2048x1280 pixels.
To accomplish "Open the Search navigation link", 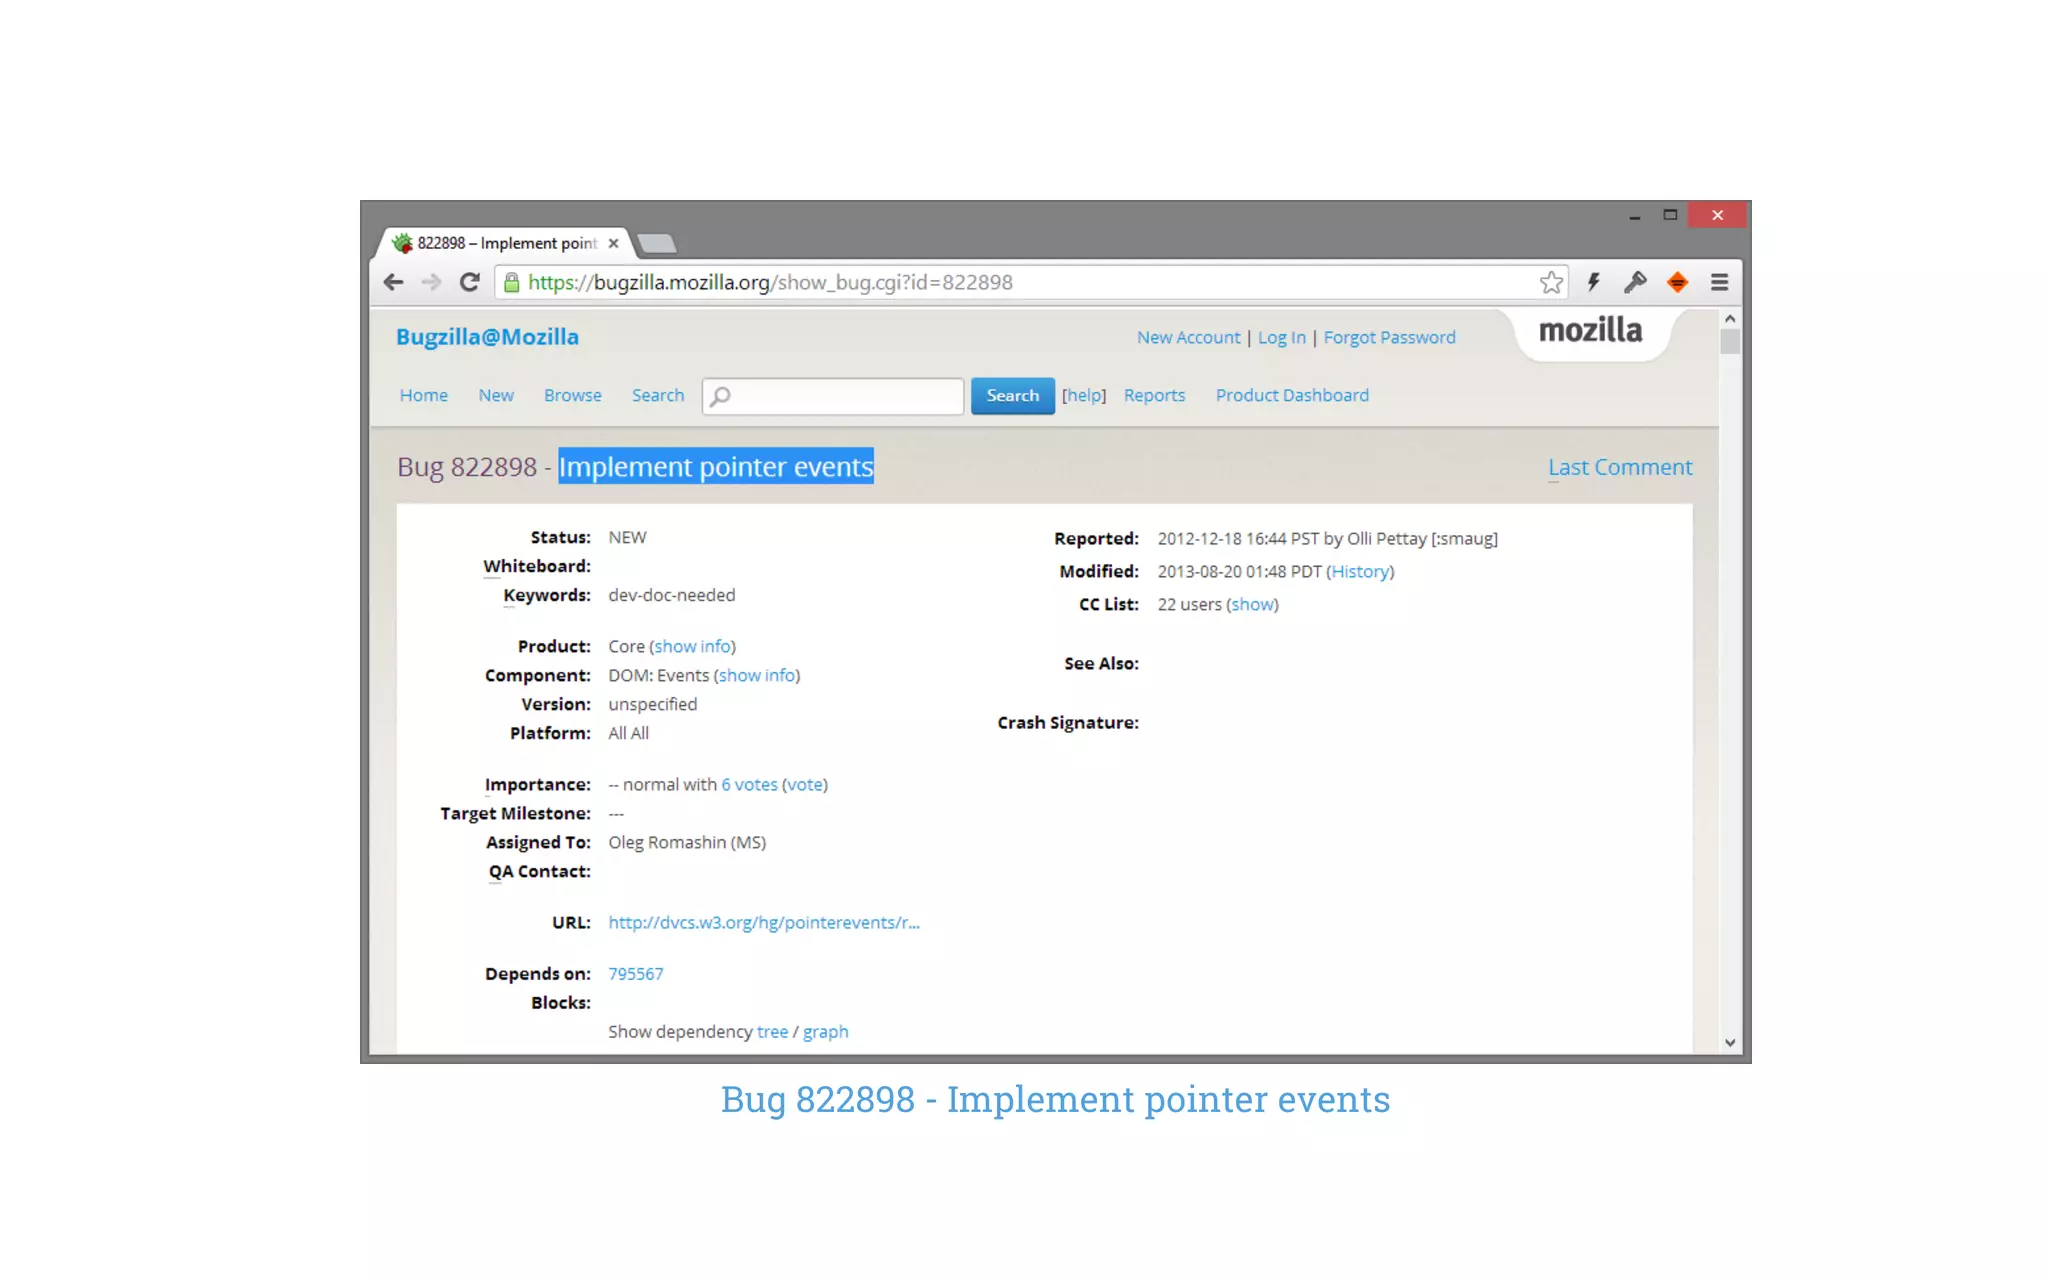I will 658,395.
